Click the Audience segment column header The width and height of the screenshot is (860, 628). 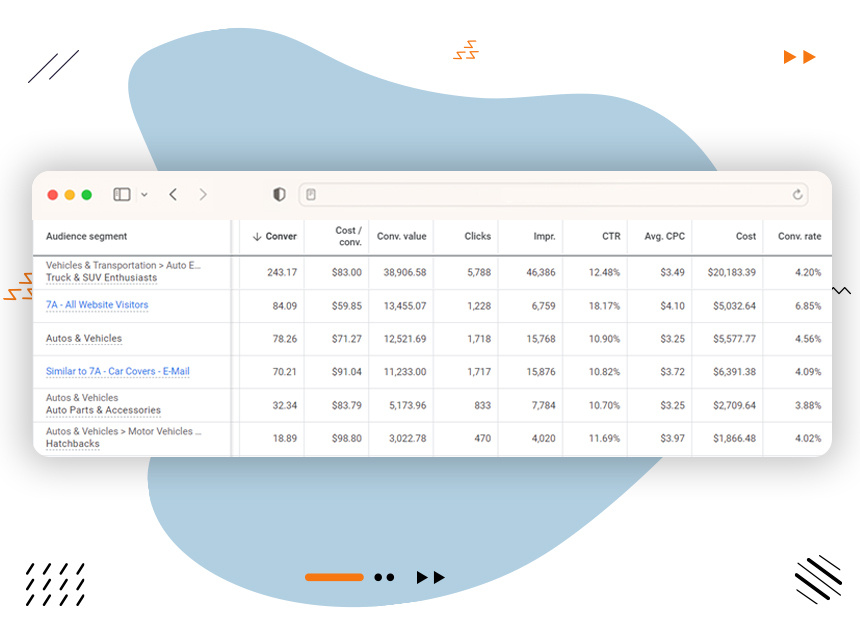pos(88,236)
